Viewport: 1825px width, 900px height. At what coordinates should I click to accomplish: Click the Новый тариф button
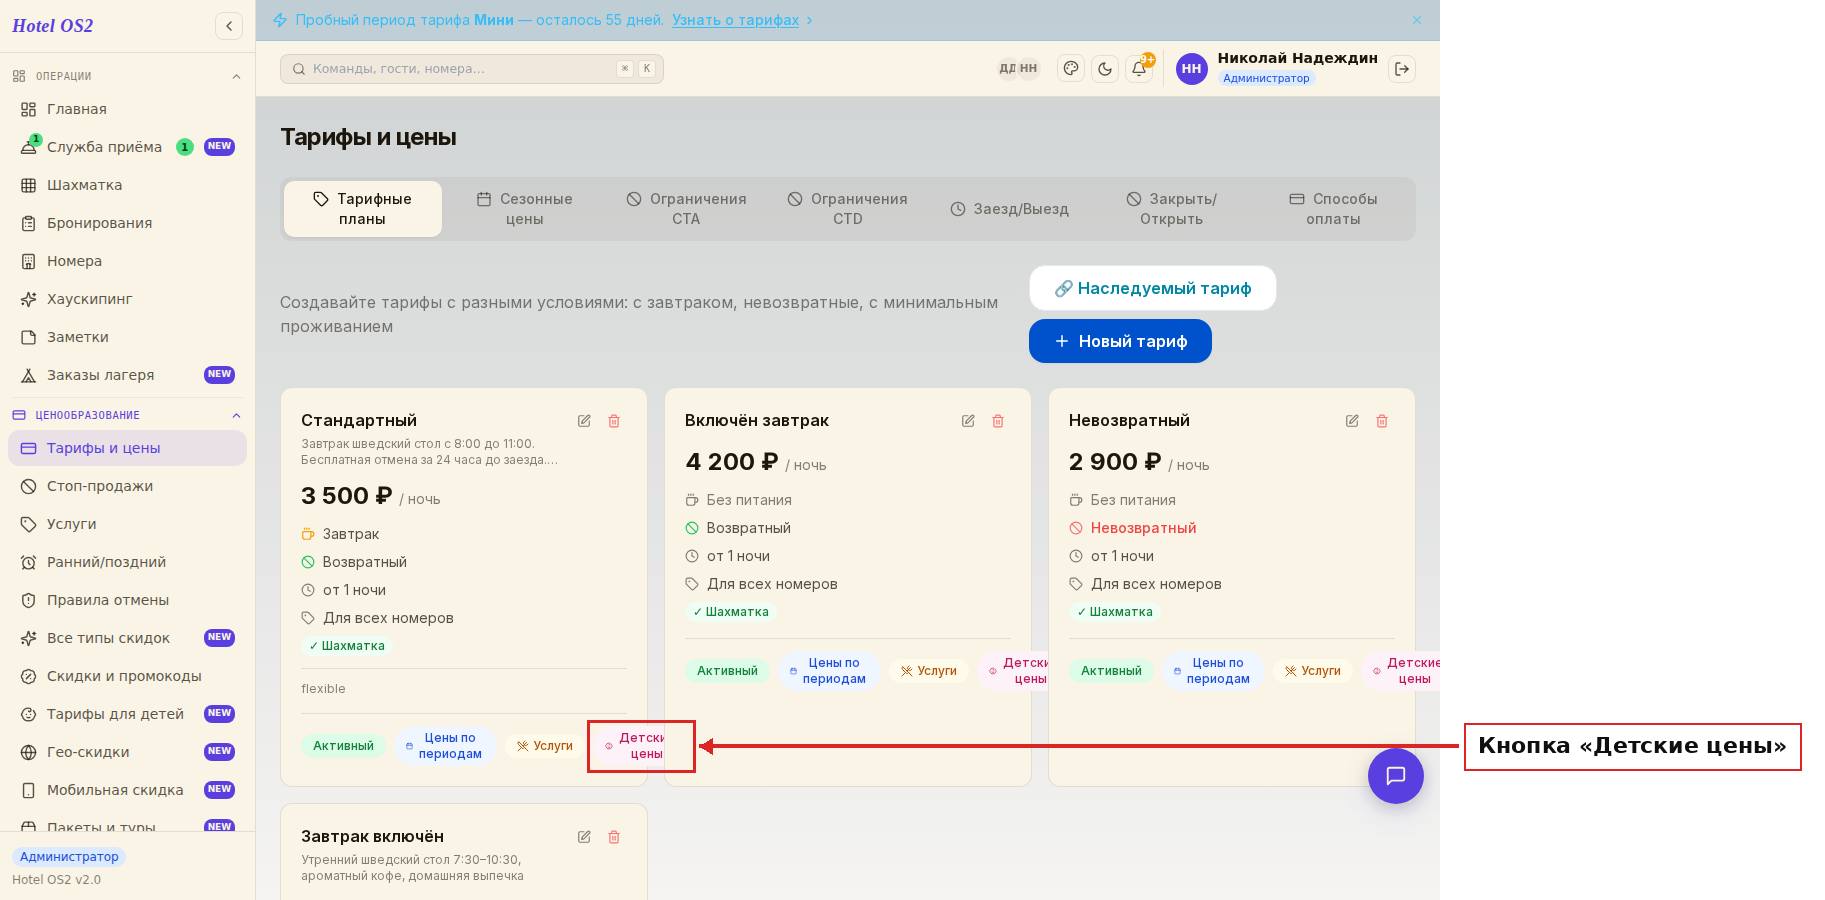coord(1120,341)
